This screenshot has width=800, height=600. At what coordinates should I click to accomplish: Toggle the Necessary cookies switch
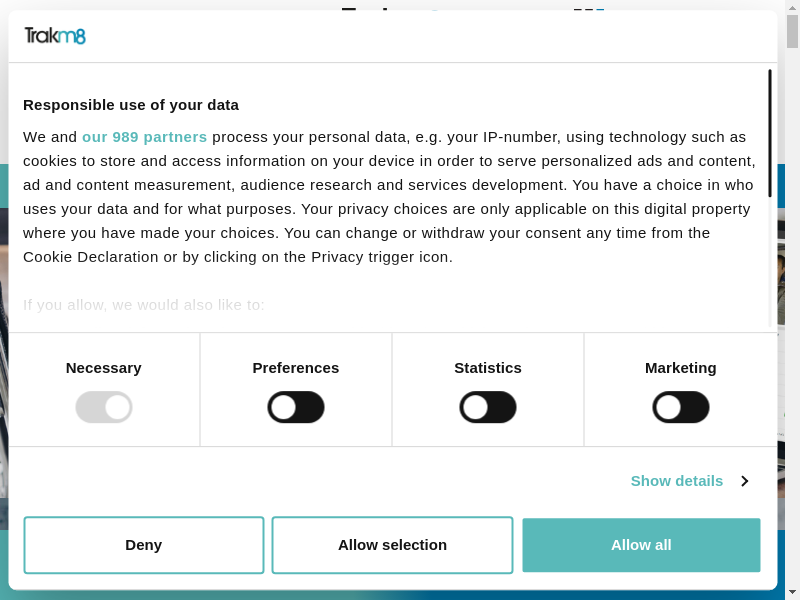(104, 407)
